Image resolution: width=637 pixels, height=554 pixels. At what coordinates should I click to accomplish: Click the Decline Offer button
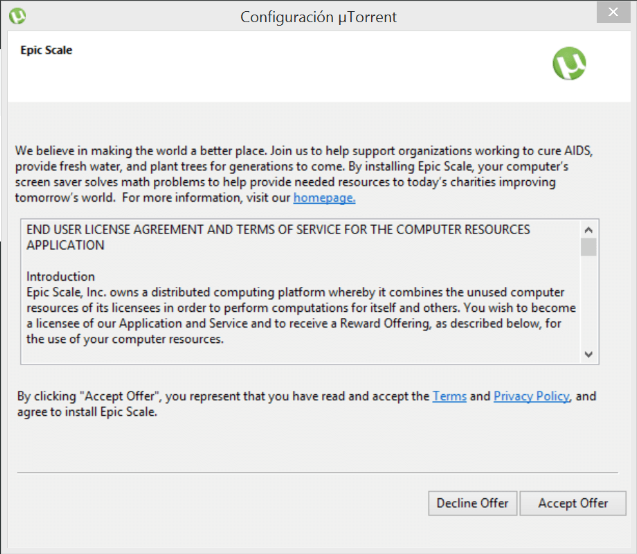[472, 503]
